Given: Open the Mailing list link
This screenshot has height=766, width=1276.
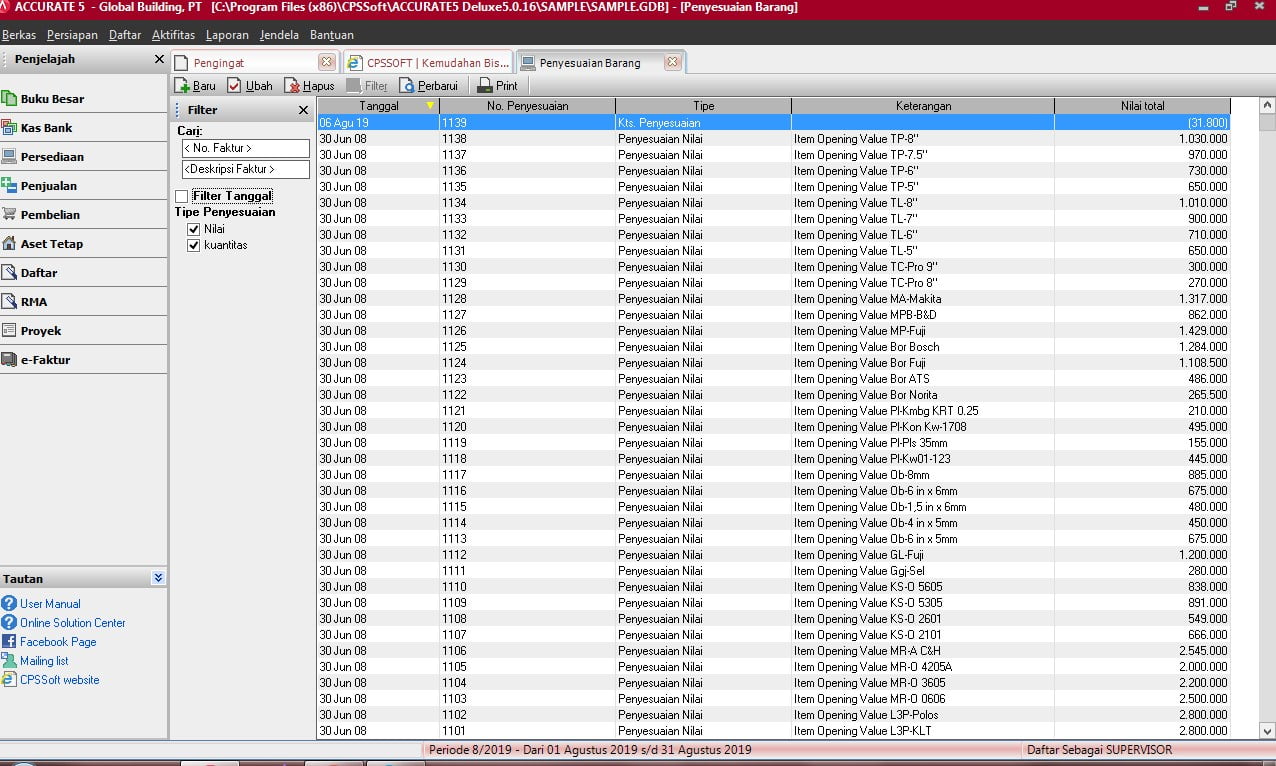Looking at the screenshot, I should 44,661.
